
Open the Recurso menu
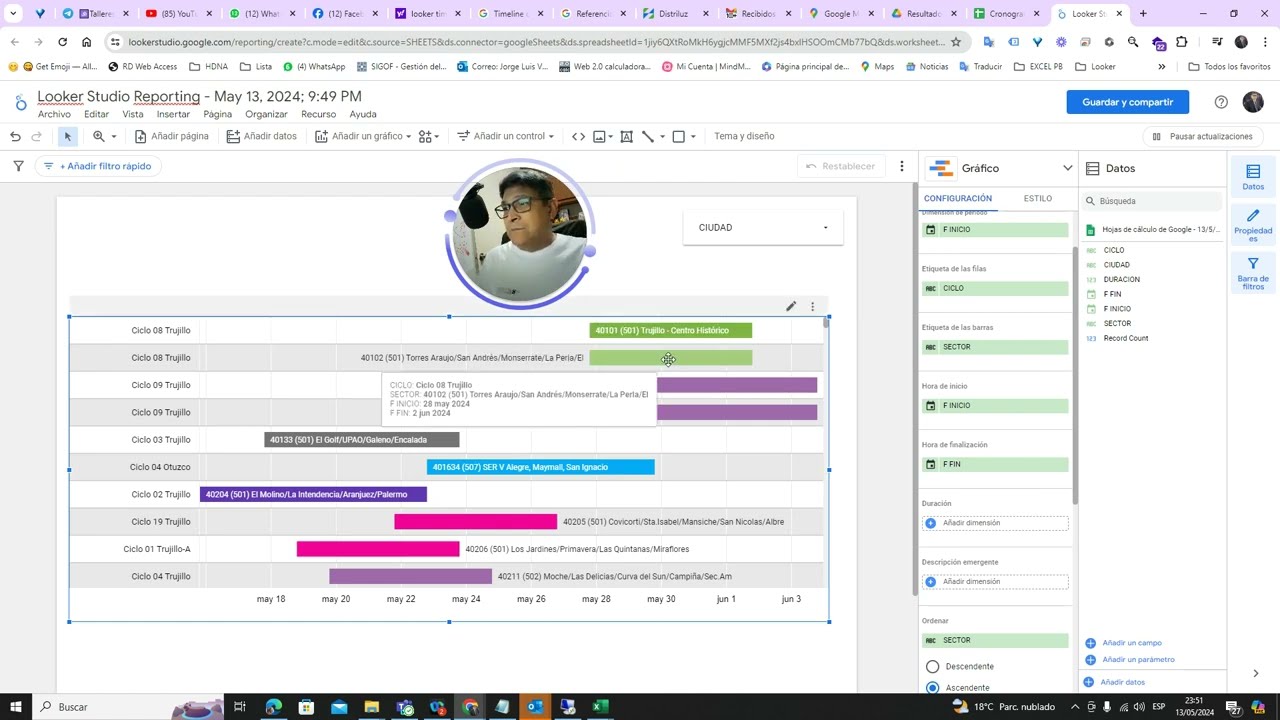click(x=318, y=114)
